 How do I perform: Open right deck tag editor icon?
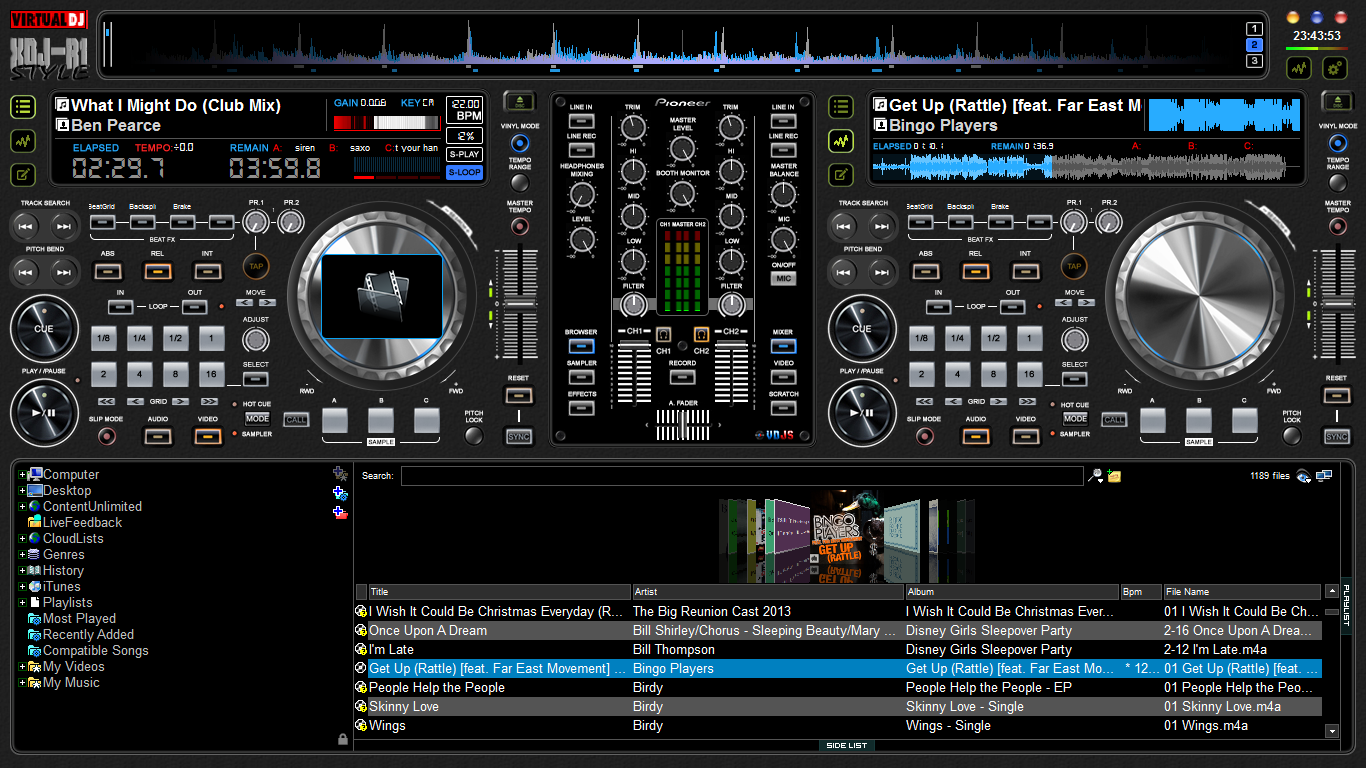point(841,175)
